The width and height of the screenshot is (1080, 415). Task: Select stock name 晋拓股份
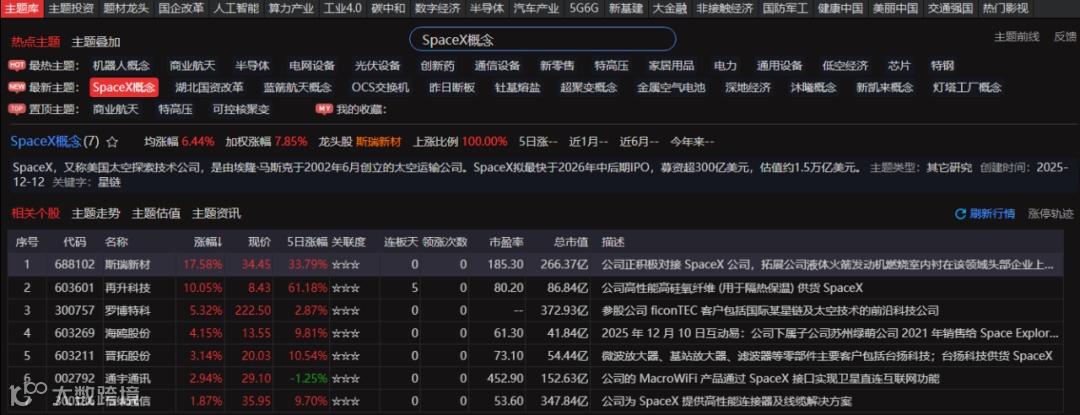click(127, 356)
